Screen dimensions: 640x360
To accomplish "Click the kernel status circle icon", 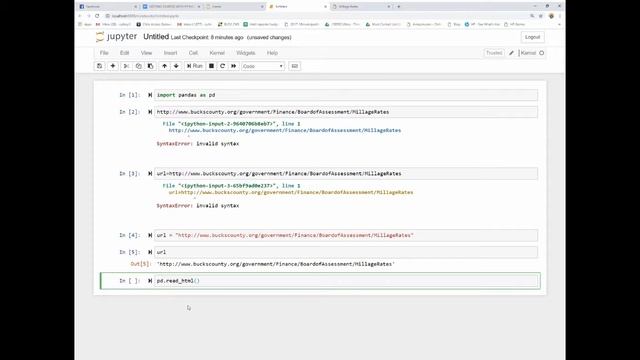I will coord(542,53).
